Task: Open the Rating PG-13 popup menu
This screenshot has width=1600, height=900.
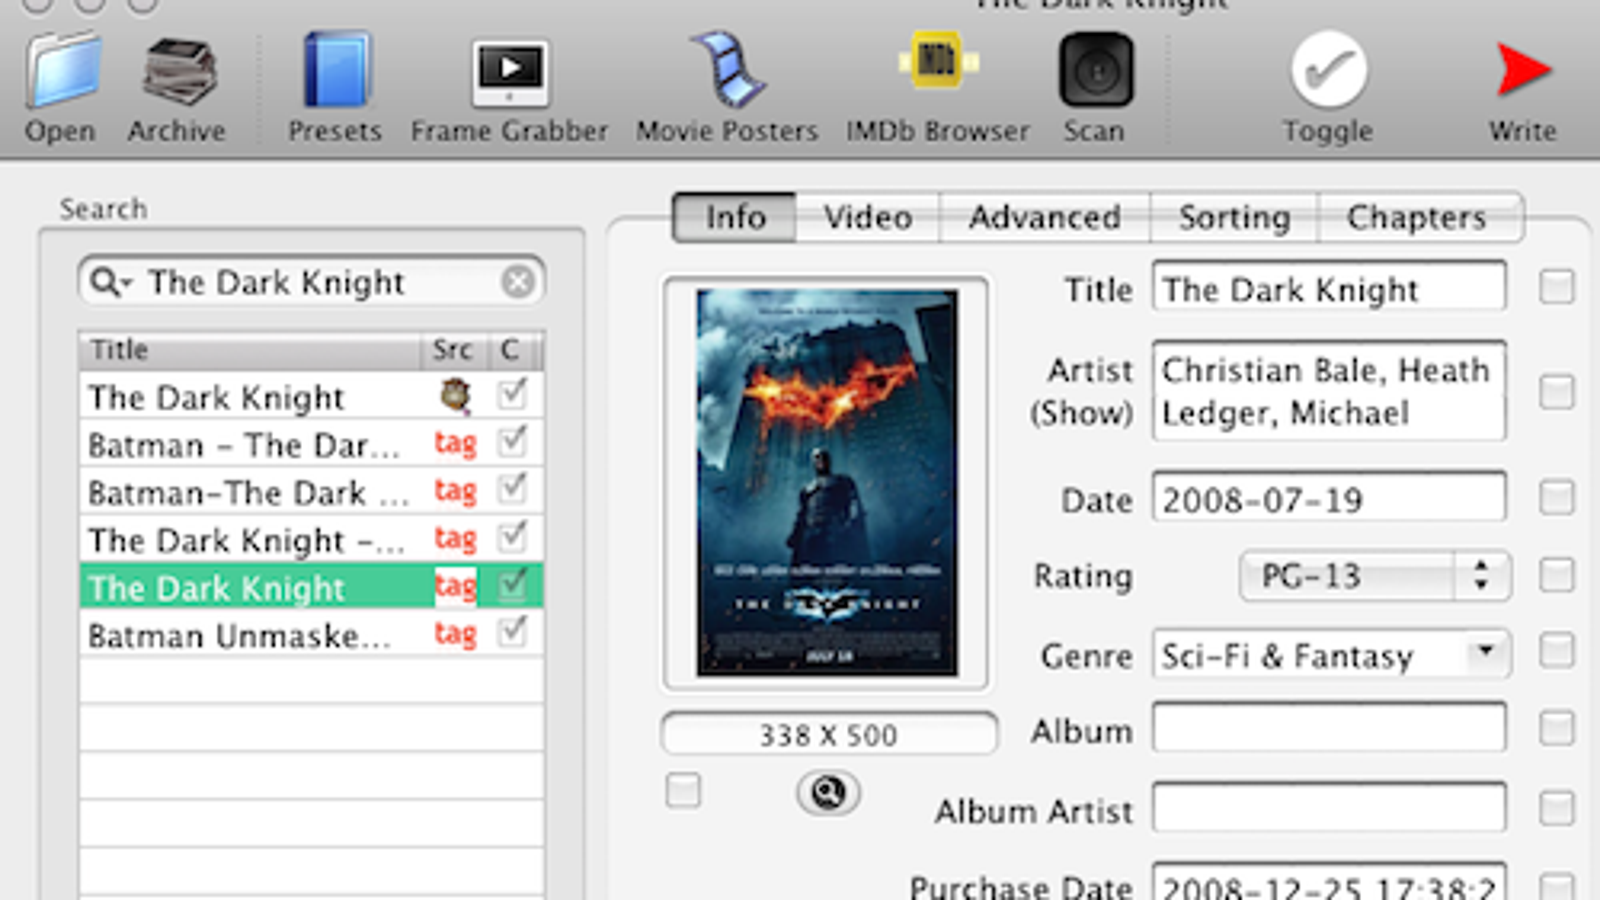Action: [x=1374, y=576]
